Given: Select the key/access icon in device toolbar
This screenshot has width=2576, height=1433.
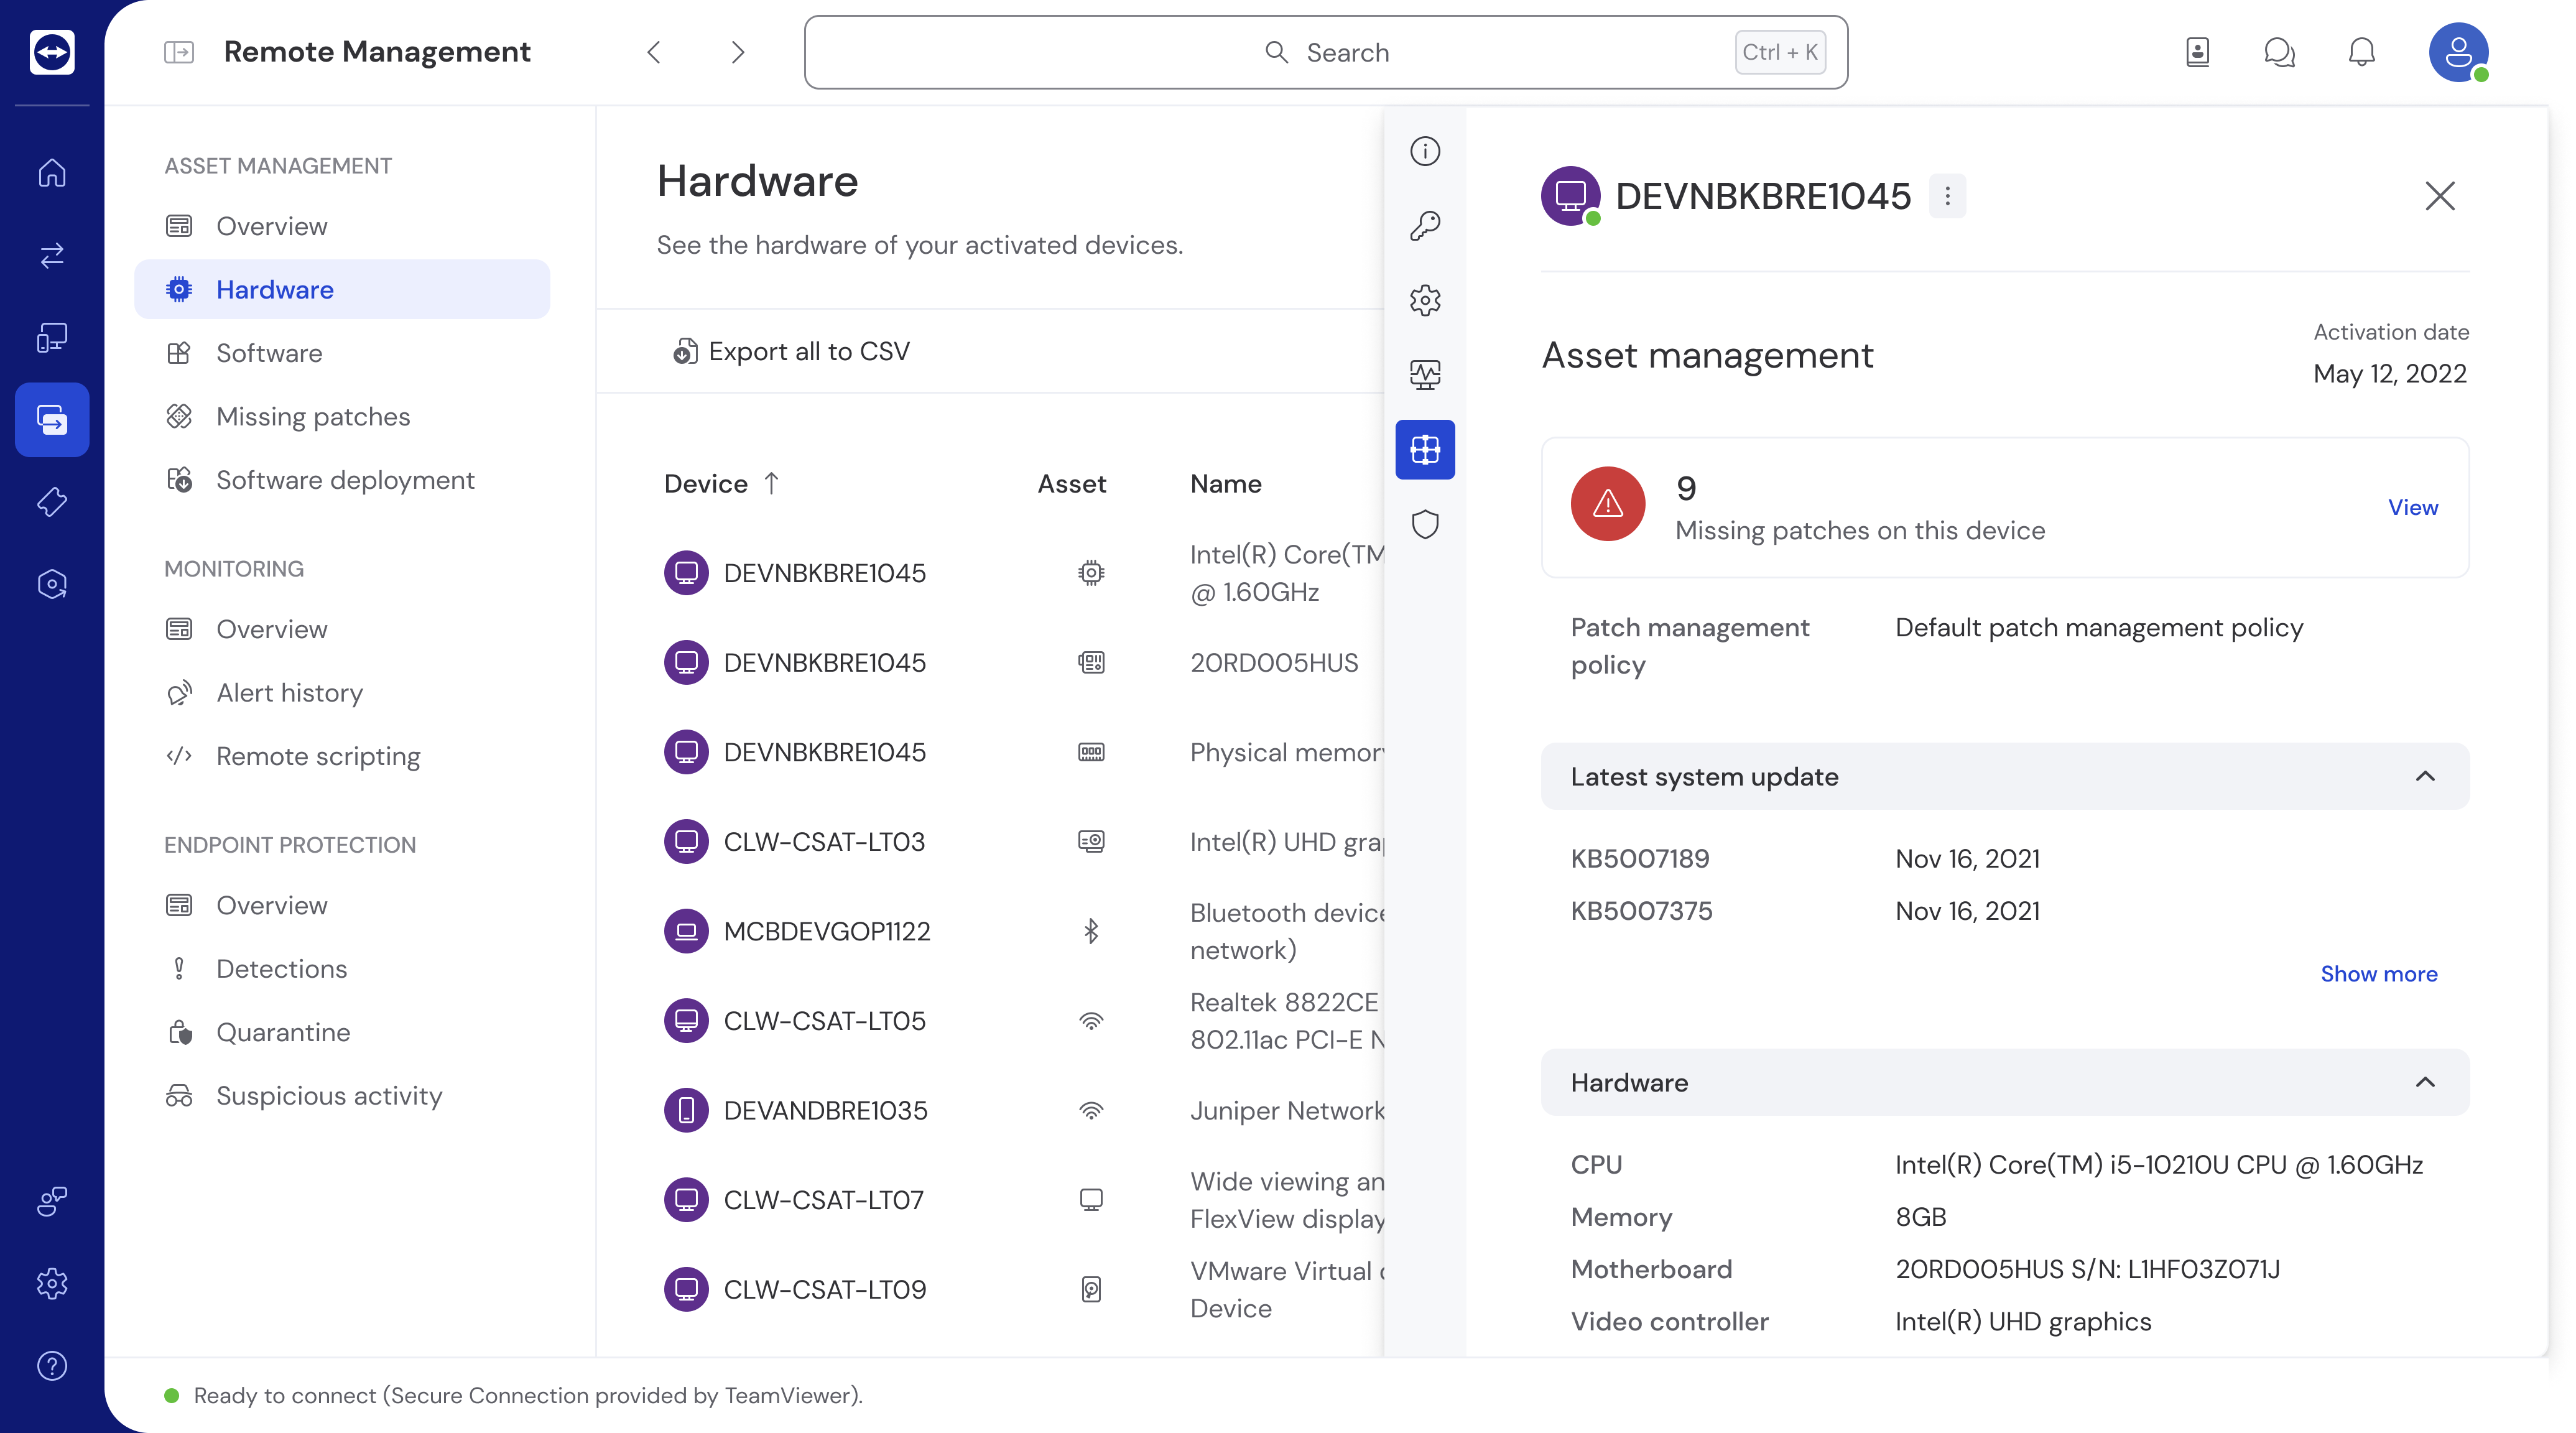Looking at the screenshot, I should tap(1424, 226).
